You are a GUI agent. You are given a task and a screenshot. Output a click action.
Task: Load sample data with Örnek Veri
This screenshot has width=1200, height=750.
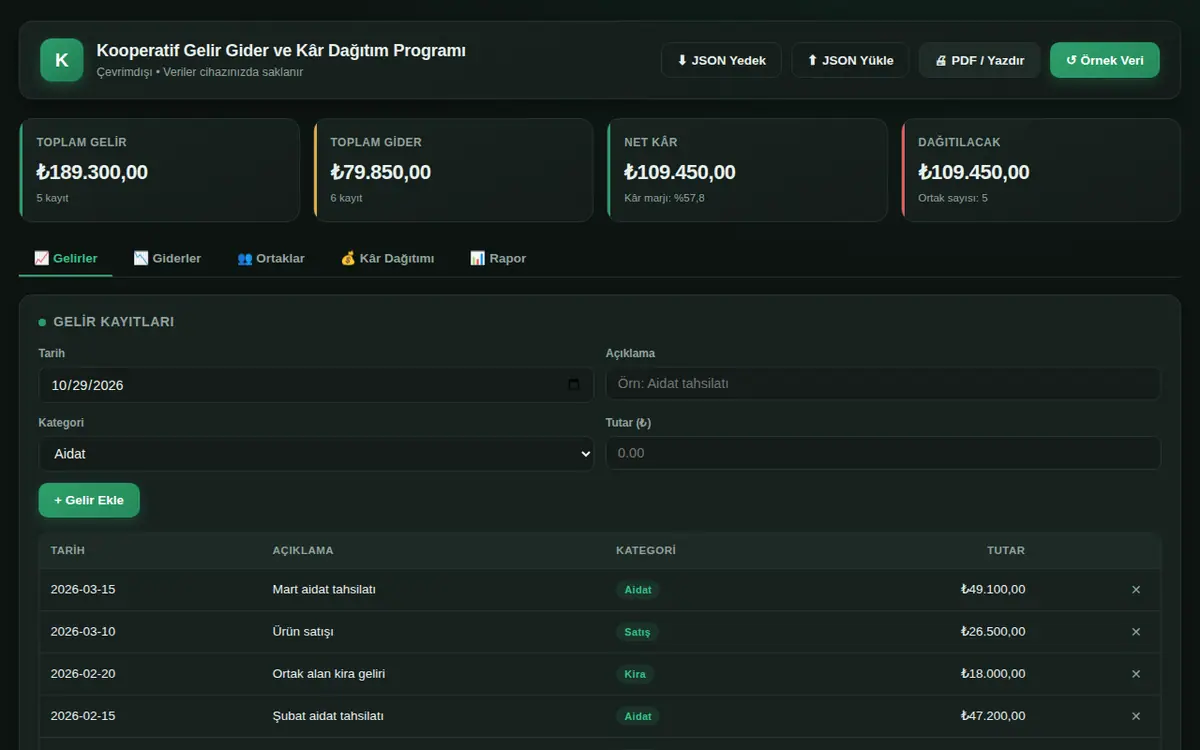pos(1105,60)
